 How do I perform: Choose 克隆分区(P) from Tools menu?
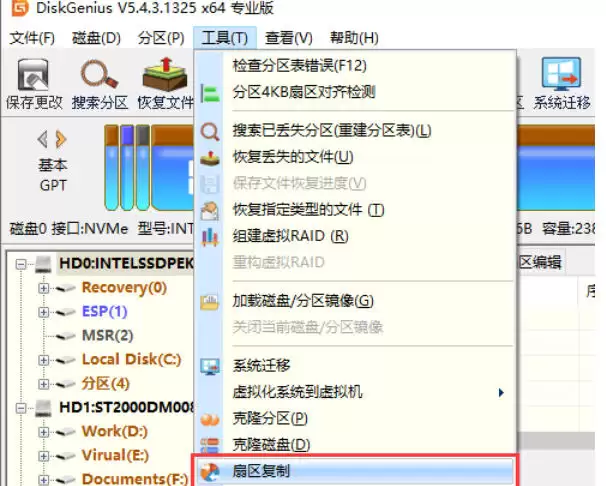coord(269,417)
